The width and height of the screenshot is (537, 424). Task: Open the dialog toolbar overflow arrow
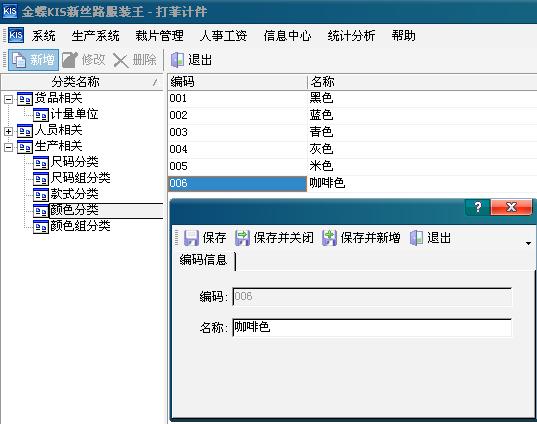tap(528, 243)
